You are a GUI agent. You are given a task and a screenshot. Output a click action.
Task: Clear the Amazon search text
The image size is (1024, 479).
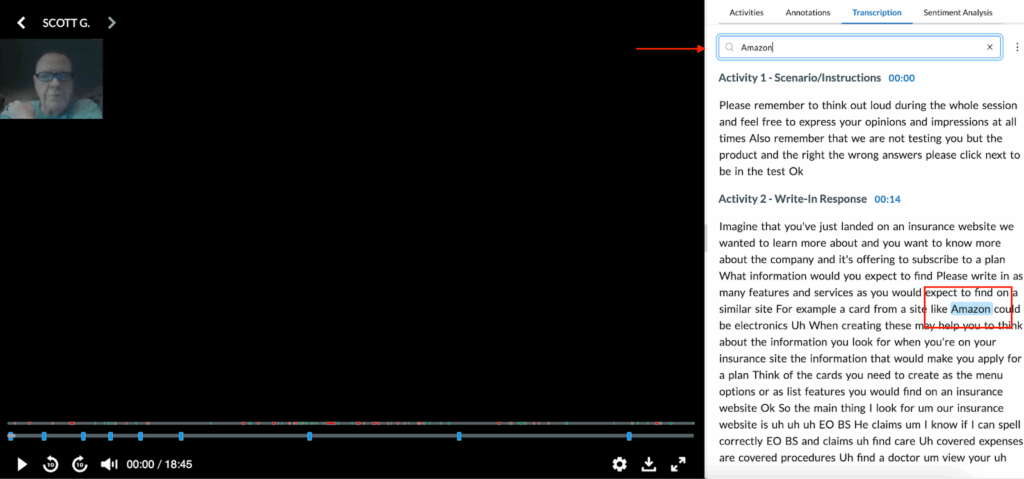pyautogui.click(x=990, y=47)
